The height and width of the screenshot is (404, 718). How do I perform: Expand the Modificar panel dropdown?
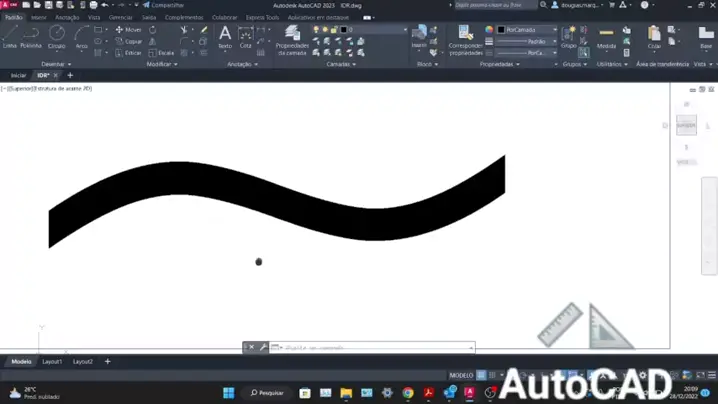161,64
